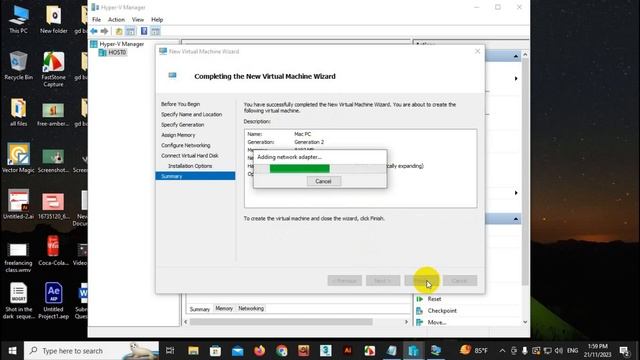Click the Finish wizard button
This screenshot has height=360, width=640.
(x=422, y=281)
